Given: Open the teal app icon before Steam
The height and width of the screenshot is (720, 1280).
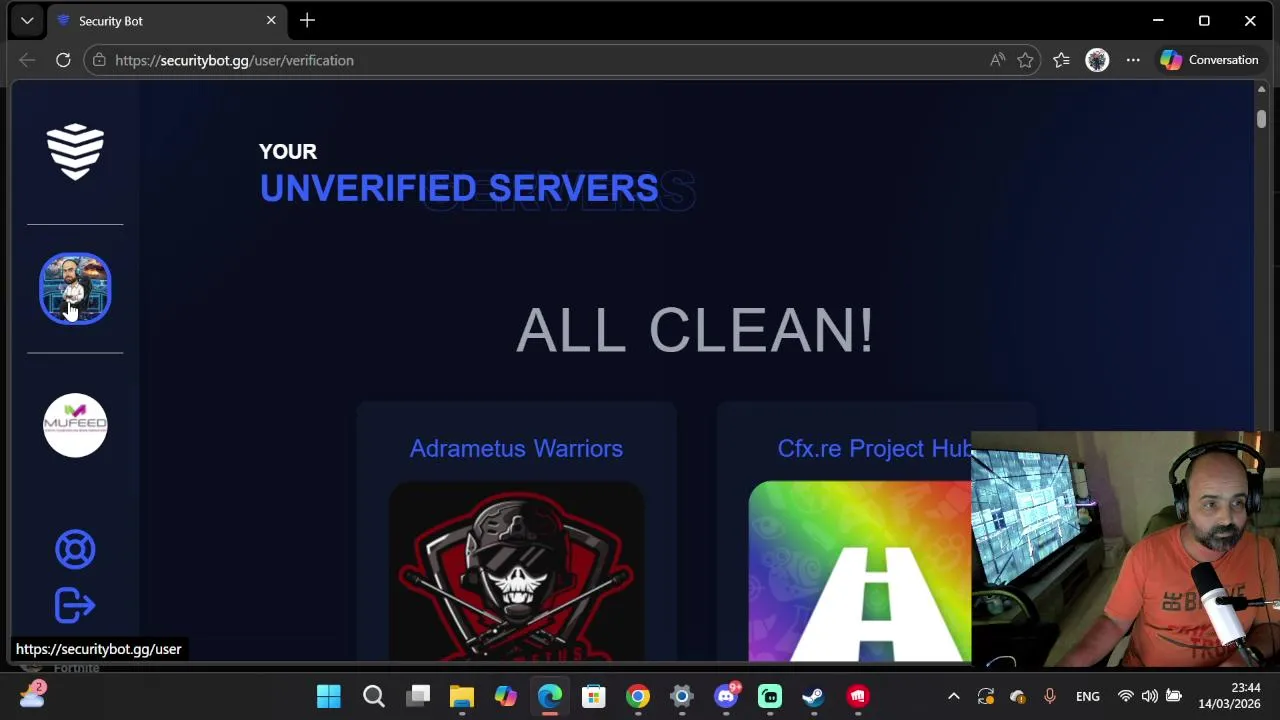Looking at the screenshot, I should point(770,696).
